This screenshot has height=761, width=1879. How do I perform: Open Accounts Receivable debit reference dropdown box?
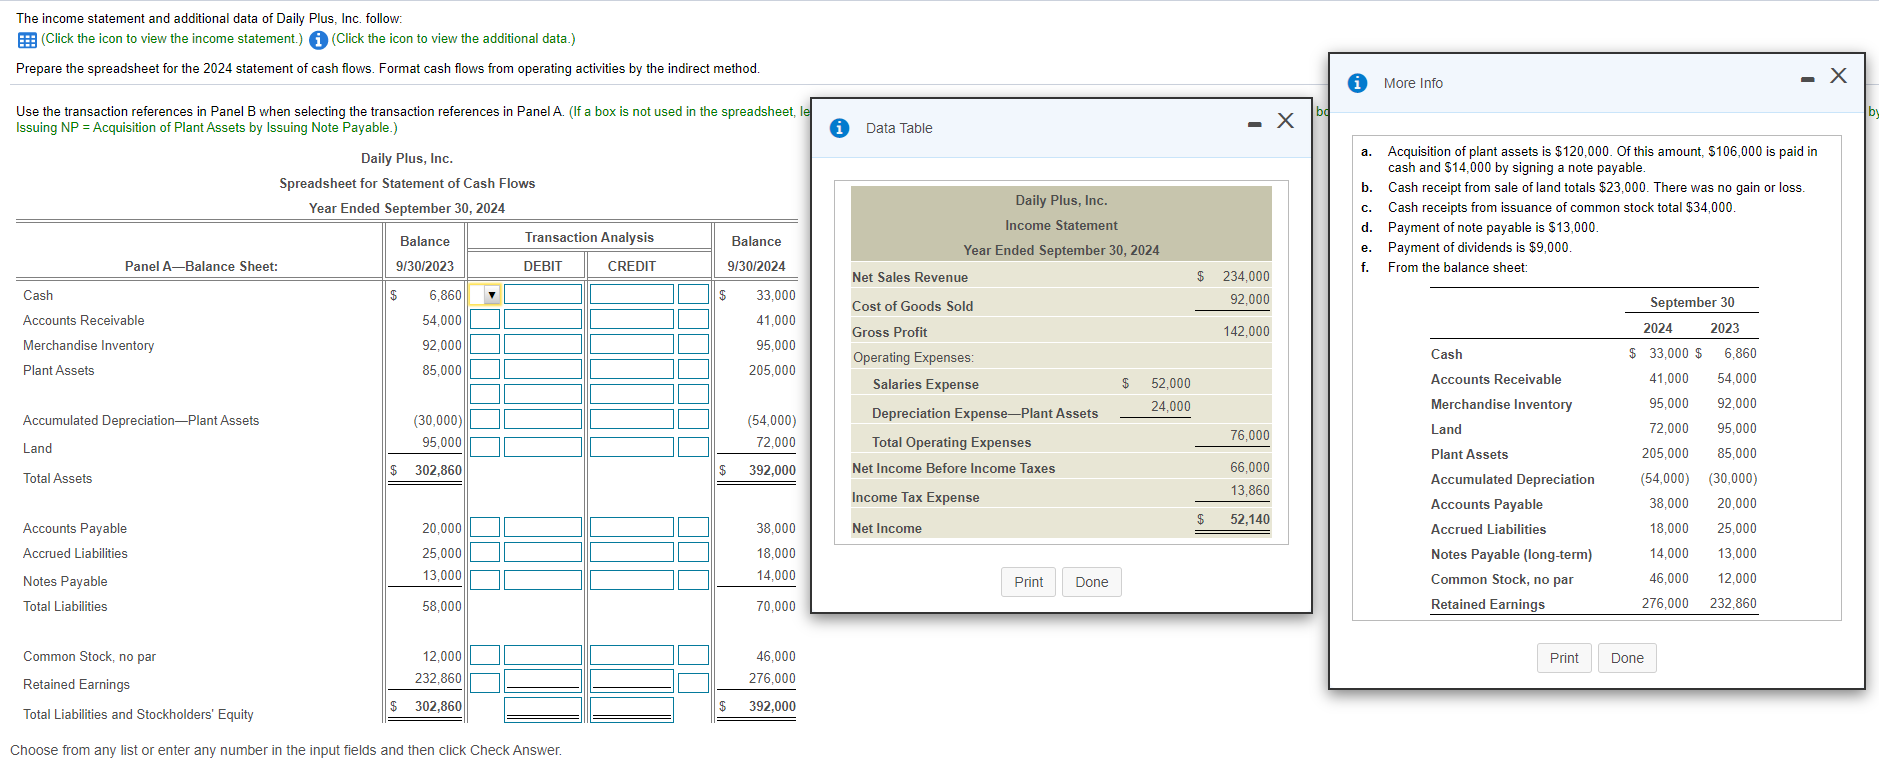(x=485, y=319)
